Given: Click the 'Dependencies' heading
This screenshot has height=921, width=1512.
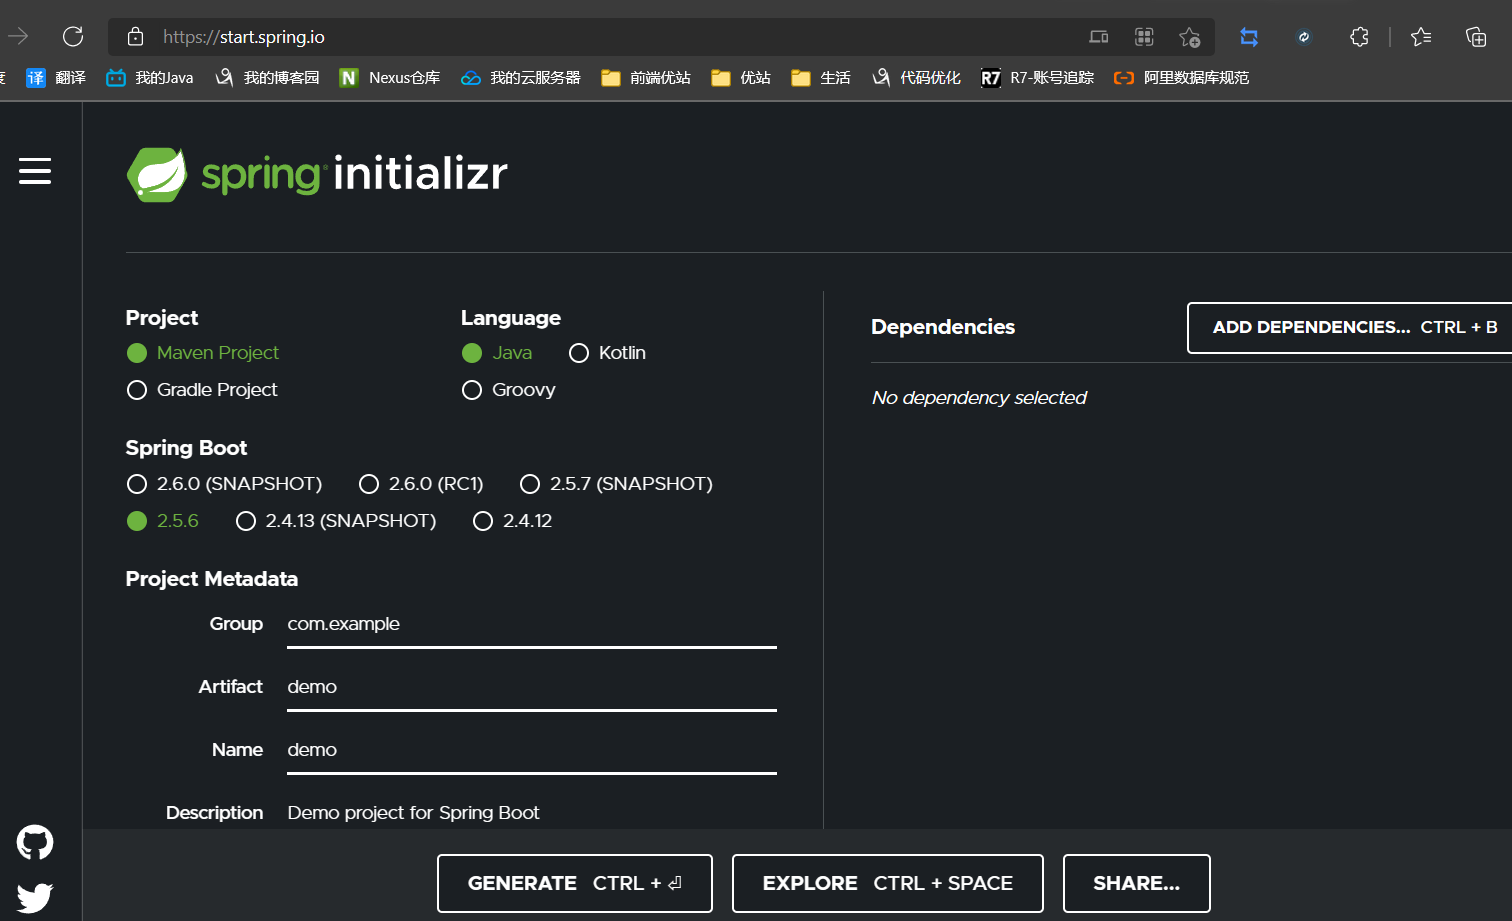Looking at the screenshot, I should click(x=943, y=327).
